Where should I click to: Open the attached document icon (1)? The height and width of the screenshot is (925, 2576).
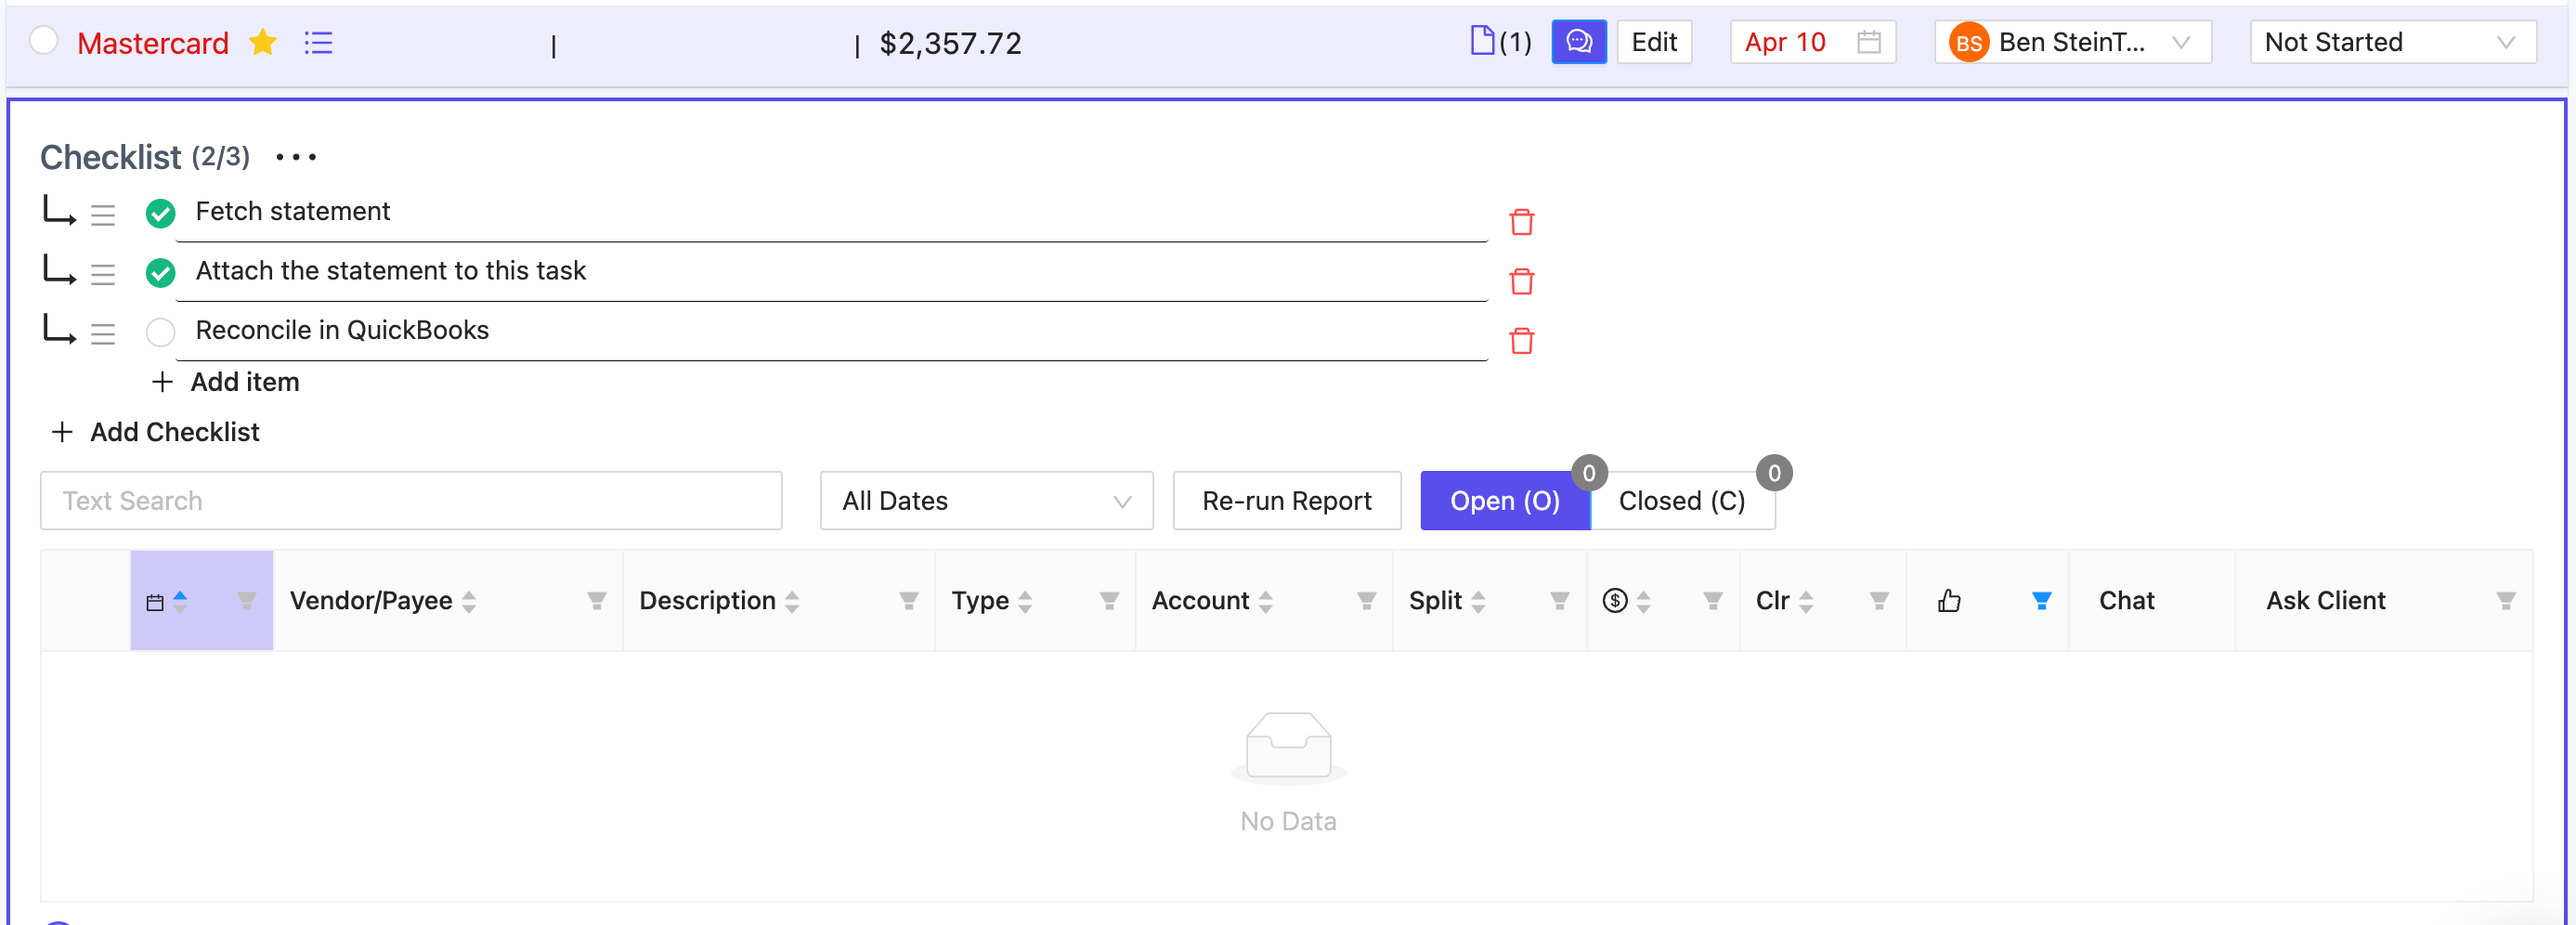[x=1482, y=41]
